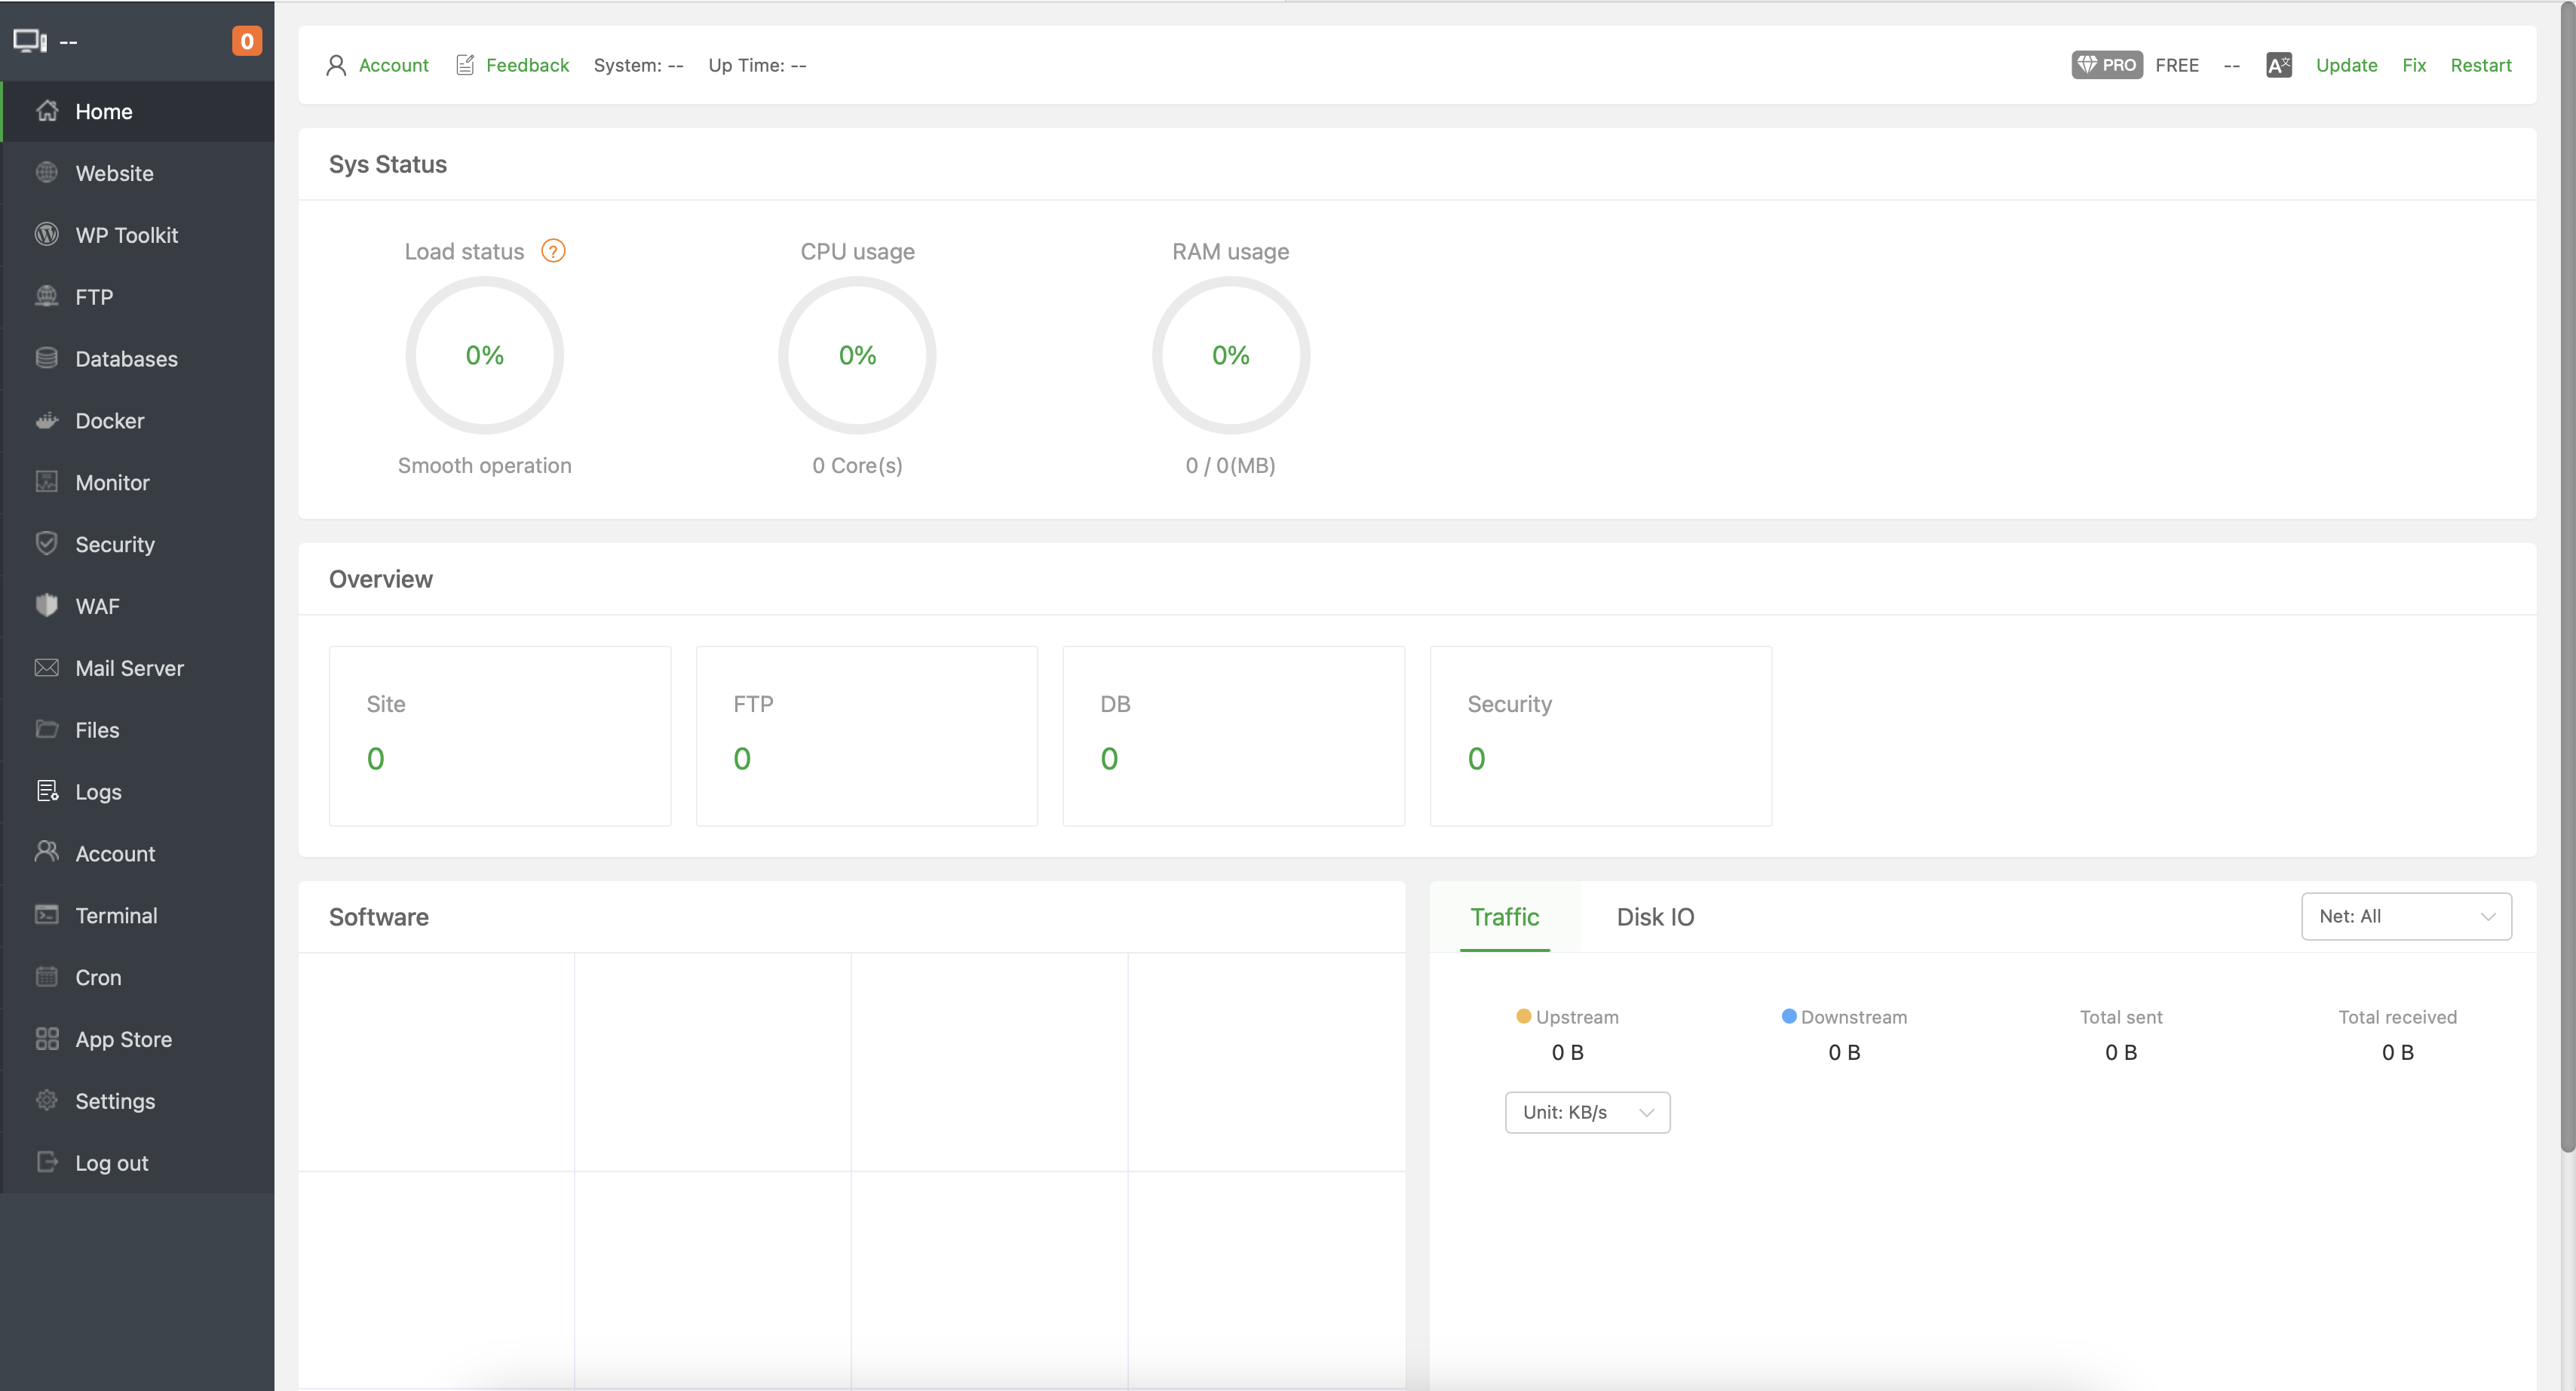Click the Restart link in header
Screen dimensions: 2576x1391
[x=2480, y=65]
